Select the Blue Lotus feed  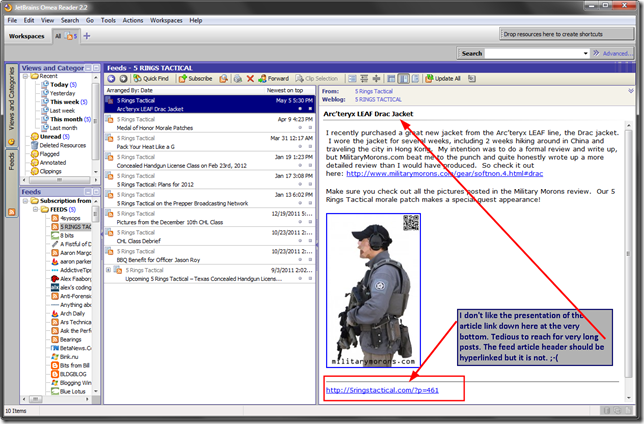[x=68, y=391]
